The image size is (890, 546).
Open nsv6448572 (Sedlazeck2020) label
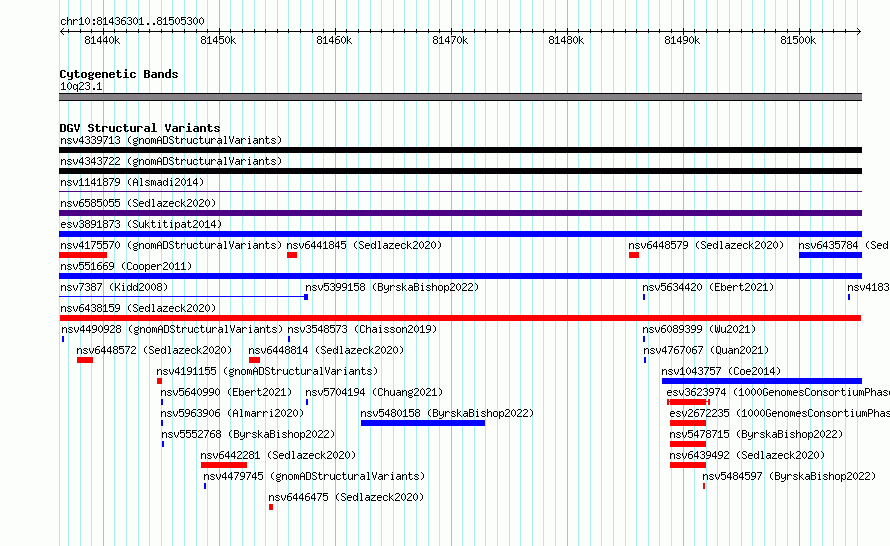154,350
